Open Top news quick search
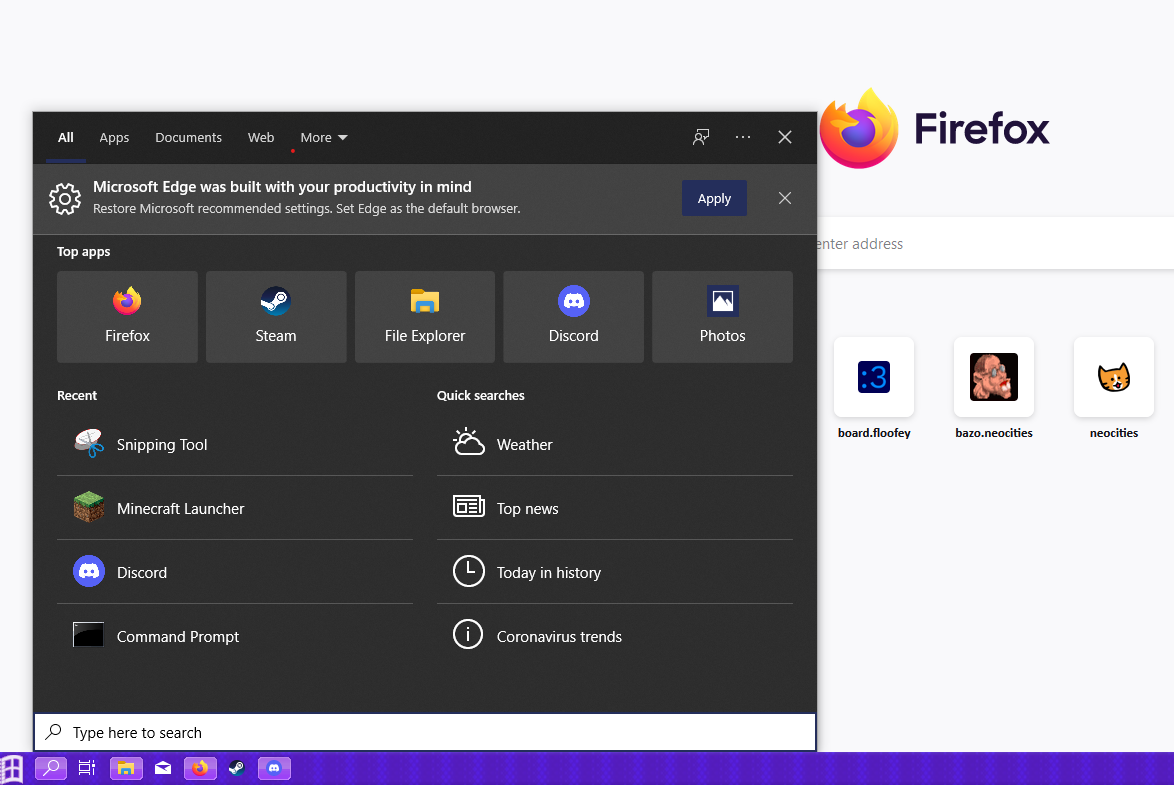The image size is (1174, 785). tap(615, 508)
